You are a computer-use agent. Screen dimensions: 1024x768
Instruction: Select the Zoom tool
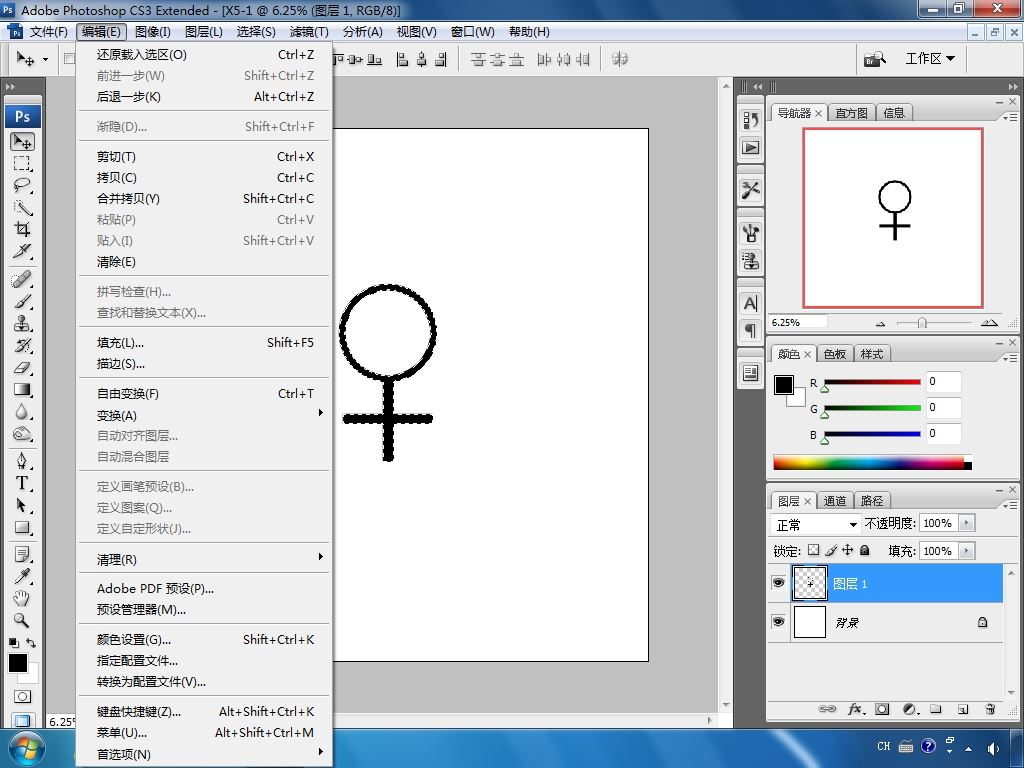pyautogui.click(x=22, y=620)
